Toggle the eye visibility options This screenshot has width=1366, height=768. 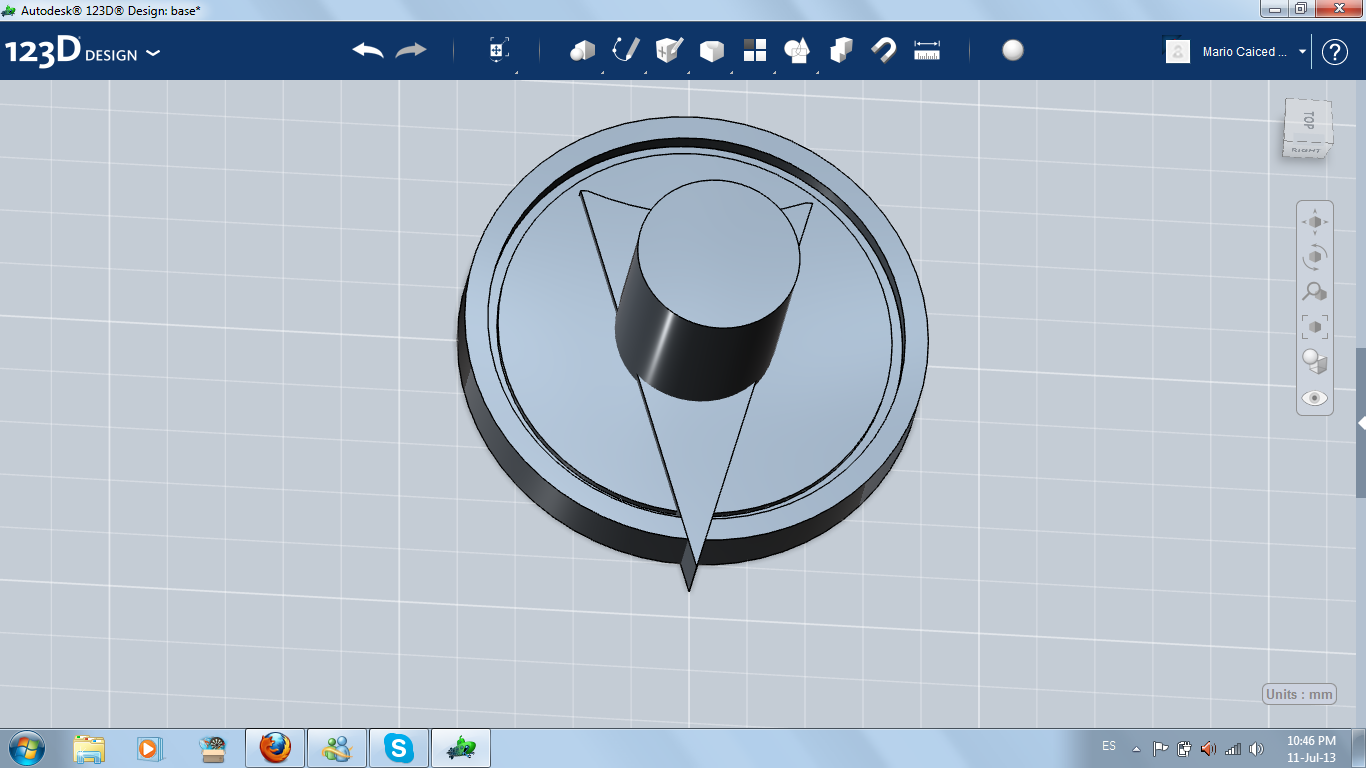click(x=1314, y=398)
